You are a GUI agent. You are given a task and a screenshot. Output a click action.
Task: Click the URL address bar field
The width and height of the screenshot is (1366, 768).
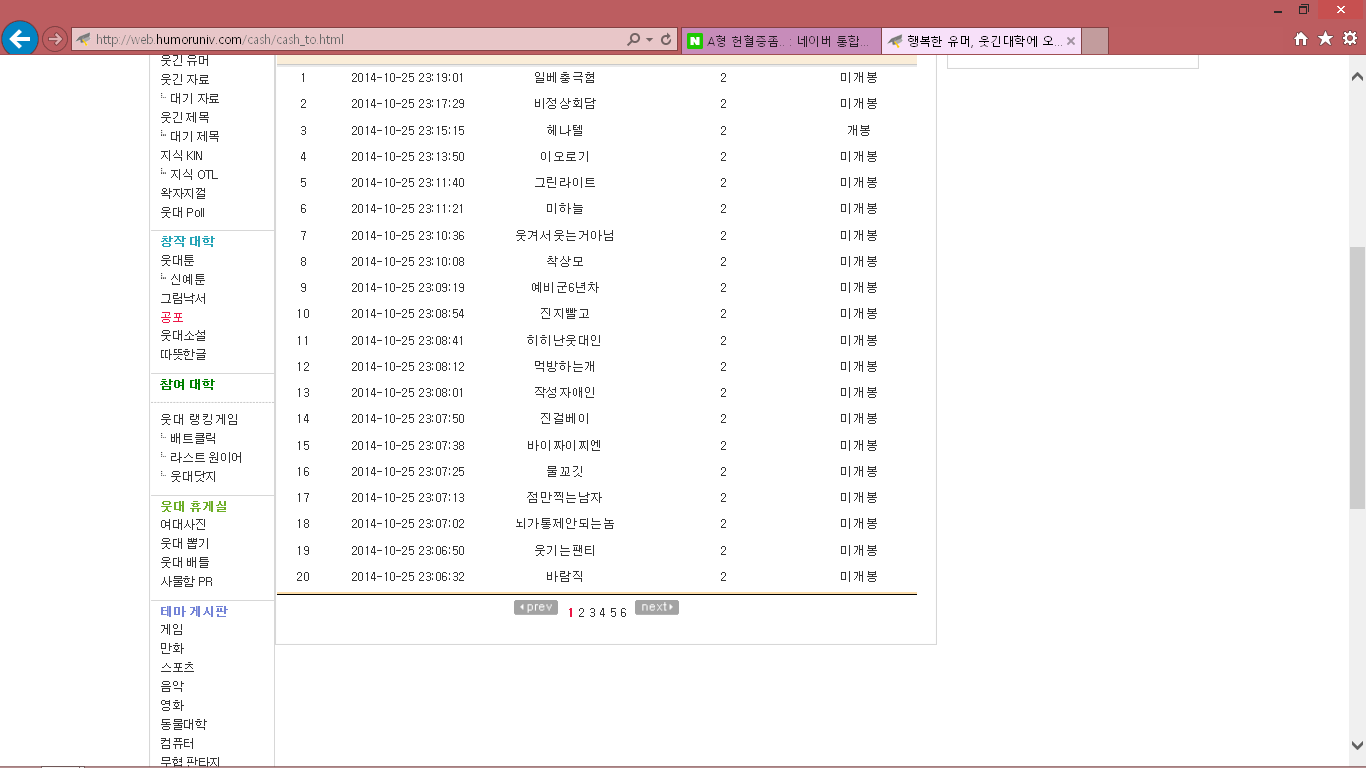click(x=350, y=40)
